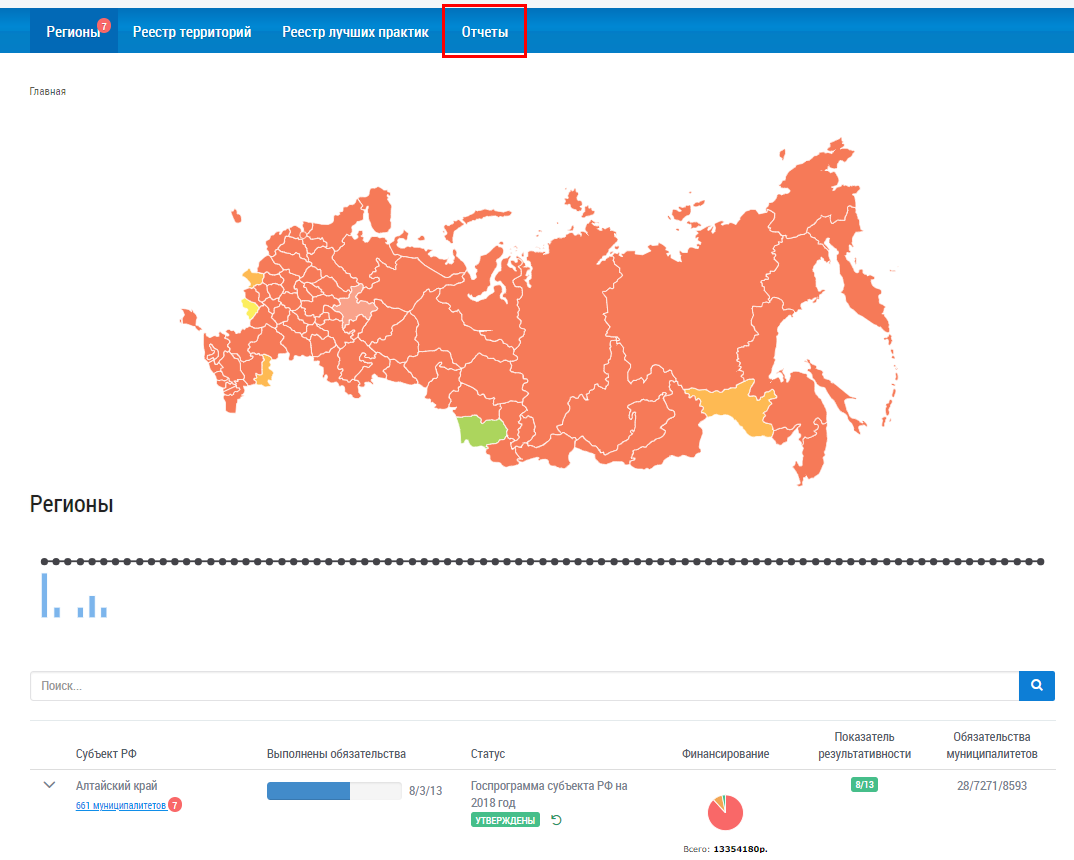Click the tallest blue bar in chart
1074x860 pixels.
44,595
